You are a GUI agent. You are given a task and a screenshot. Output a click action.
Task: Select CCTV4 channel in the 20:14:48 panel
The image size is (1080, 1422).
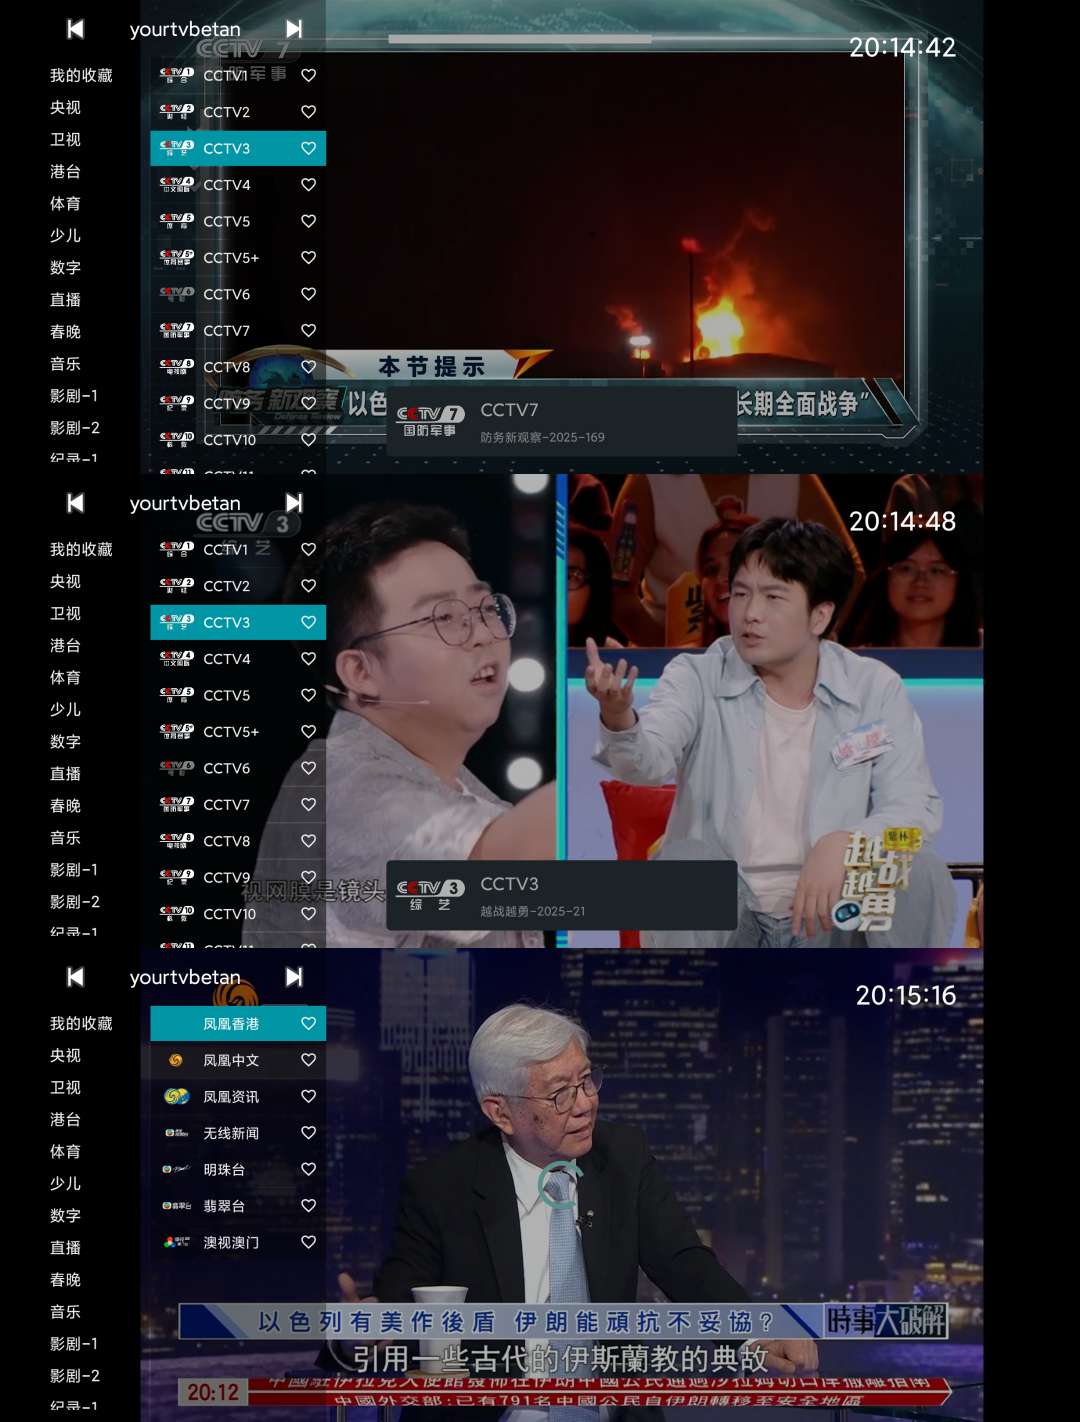coord(238,659)
